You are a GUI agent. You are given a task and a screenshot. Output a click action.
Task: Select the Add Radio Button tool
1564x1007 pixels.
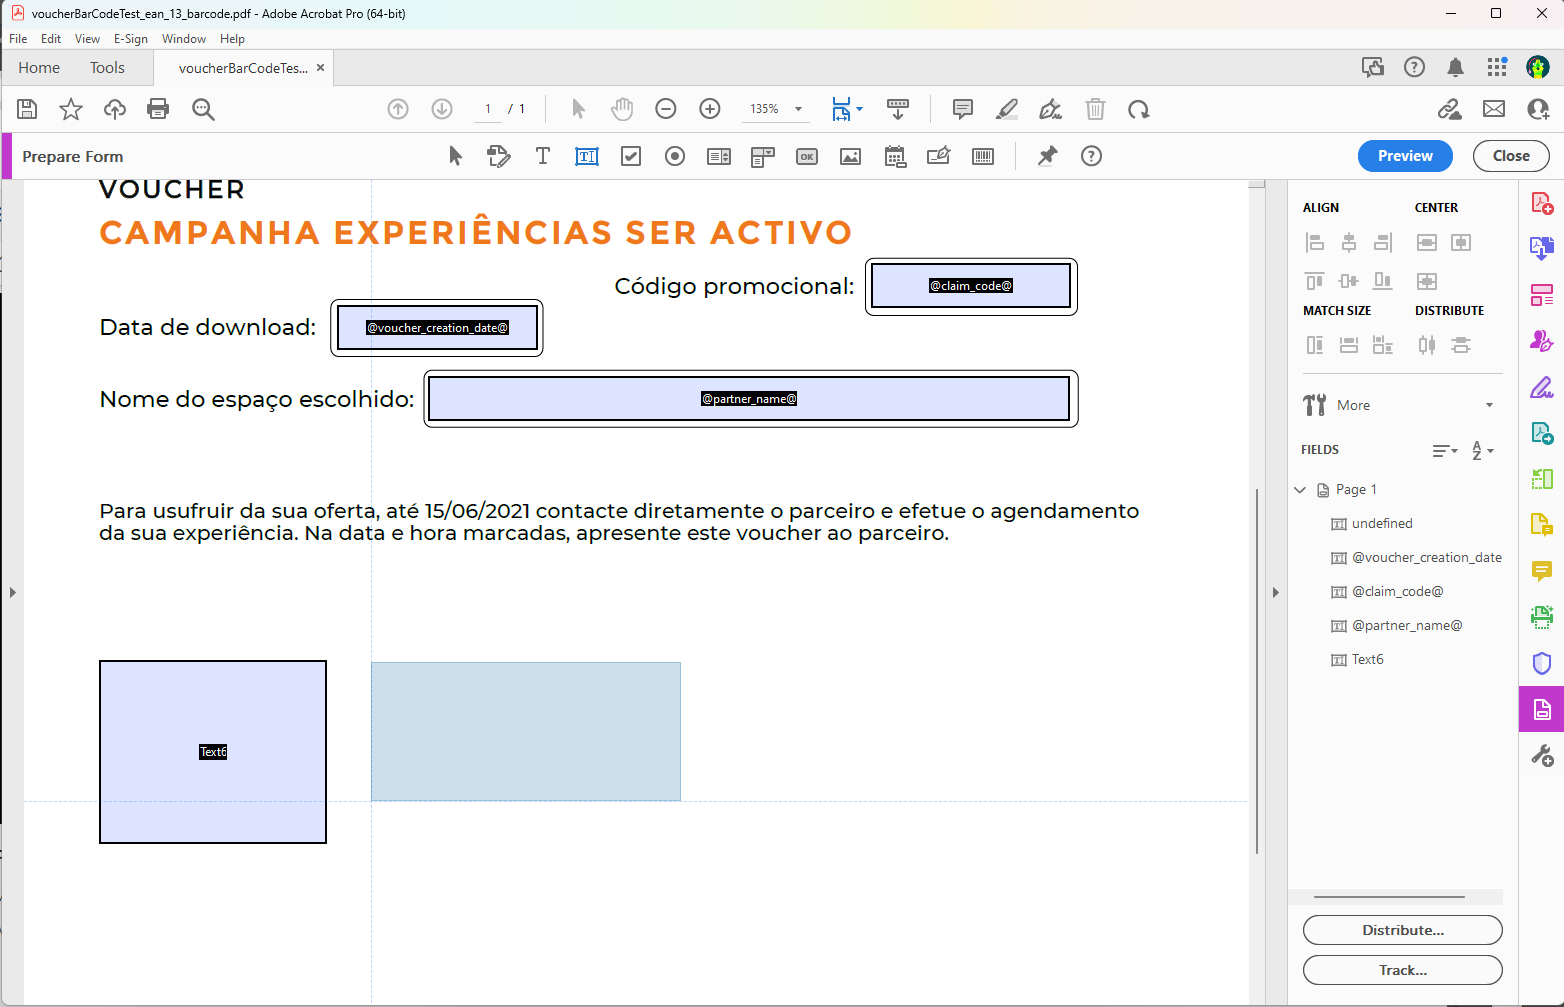coord(675,156)
